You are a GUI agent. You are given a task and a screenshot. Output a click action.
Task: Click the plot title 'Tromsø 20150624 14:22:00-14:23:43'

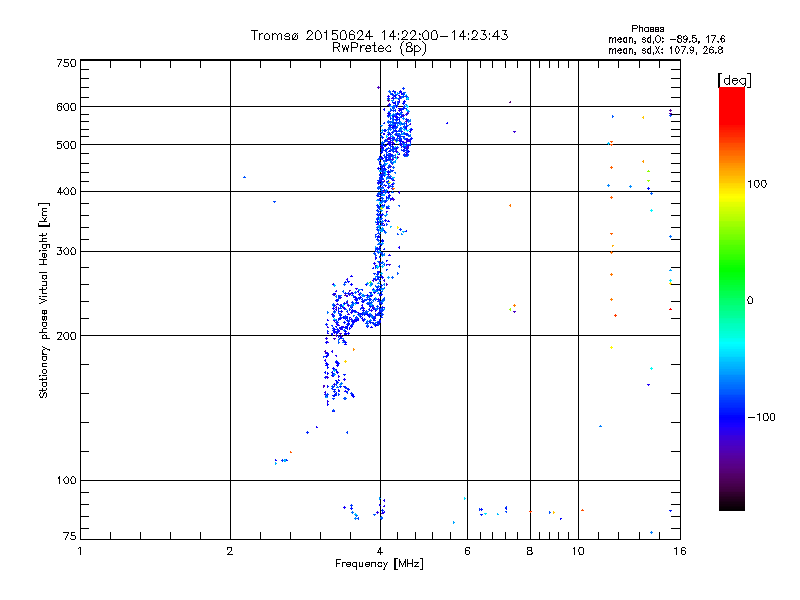coord(379,35)
